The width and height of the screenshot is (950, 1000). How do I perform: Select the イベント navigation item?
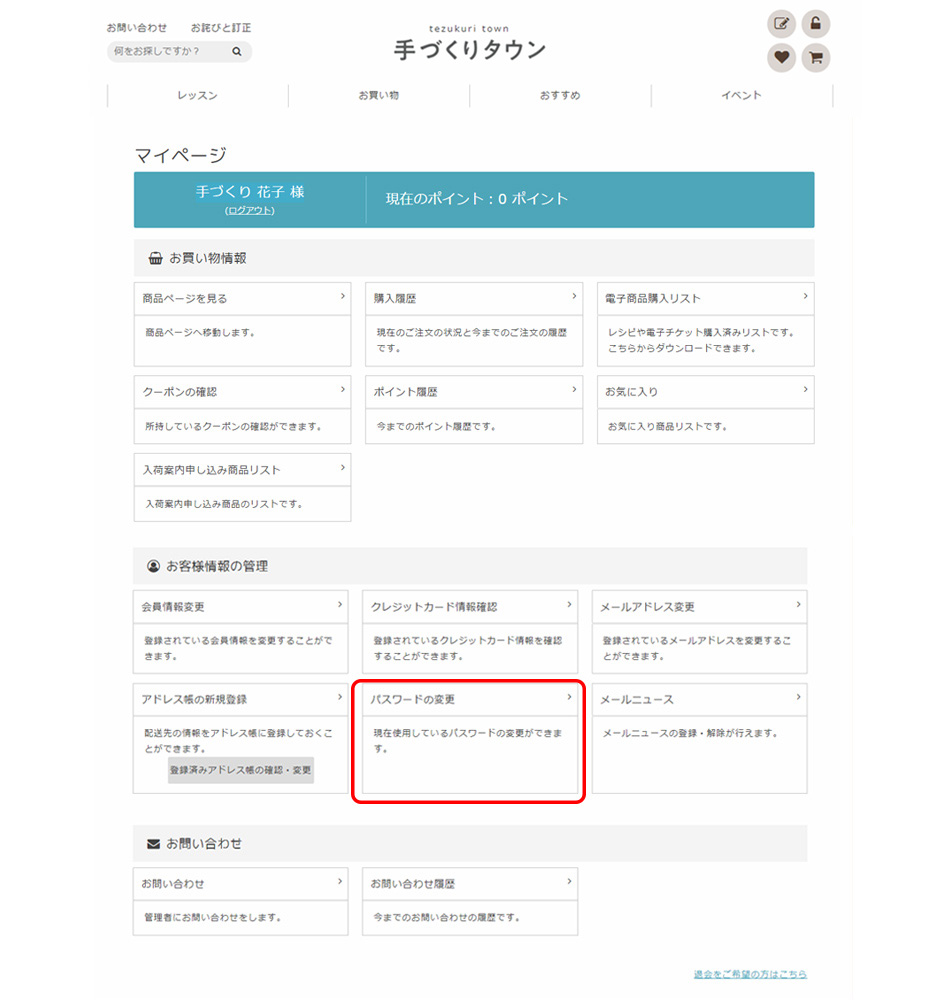tap(741, 96)
